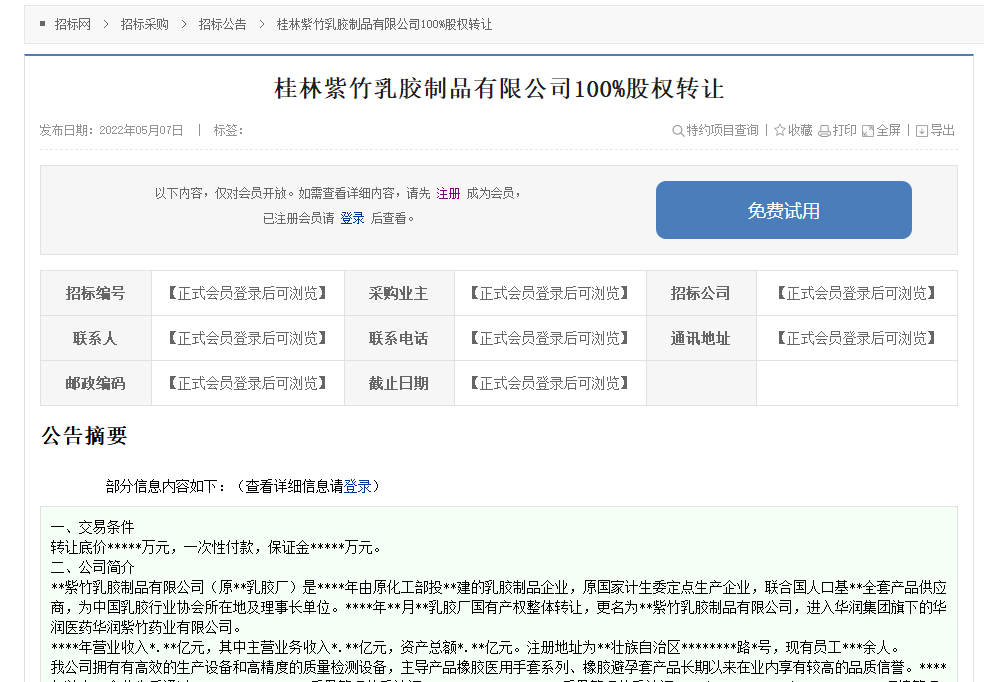Go to 招标采购 in breadcrumb
This screenshot has height=682, width=984.
click(x=144, y=24)
